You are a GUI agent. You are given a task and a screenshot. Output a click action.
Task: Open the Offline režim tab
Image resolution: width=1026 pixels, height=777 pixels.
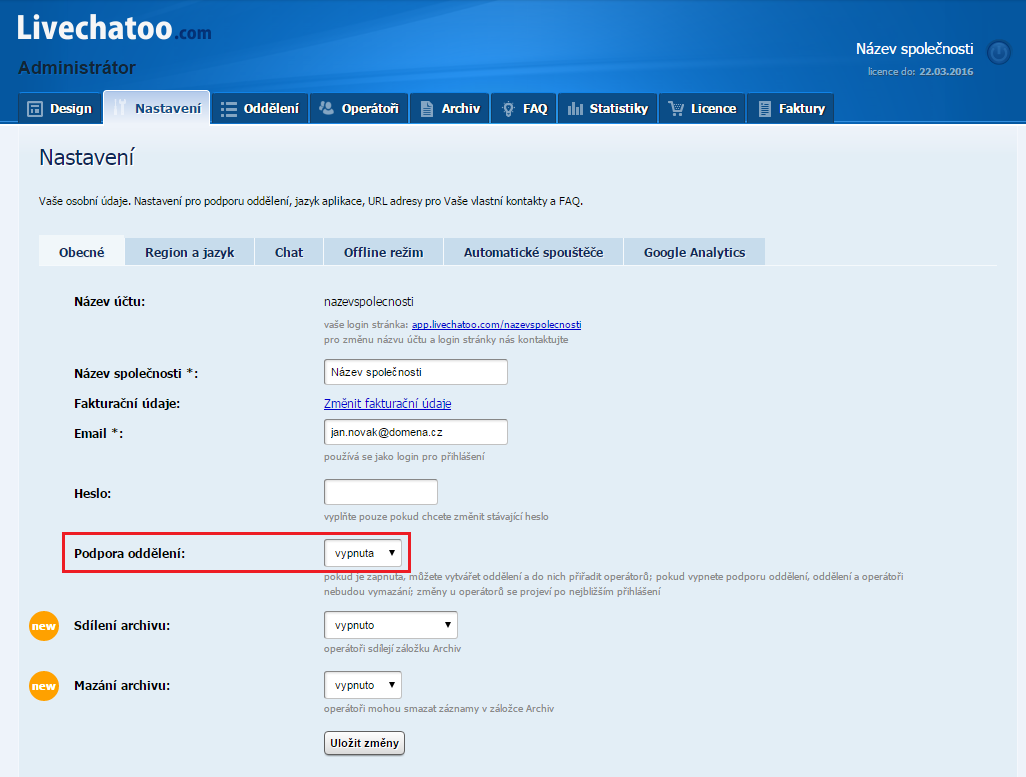point(383,252)
